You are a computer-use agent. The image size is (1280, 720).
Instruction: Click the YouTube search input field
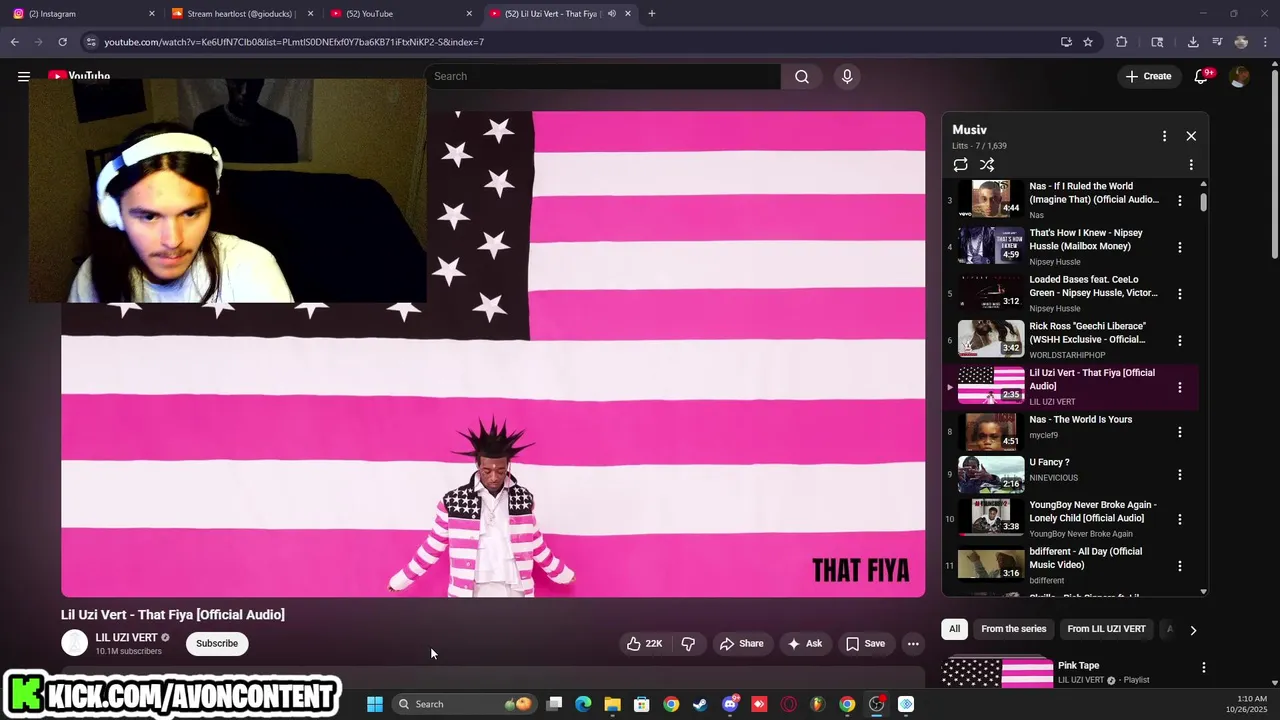(603, 76)
